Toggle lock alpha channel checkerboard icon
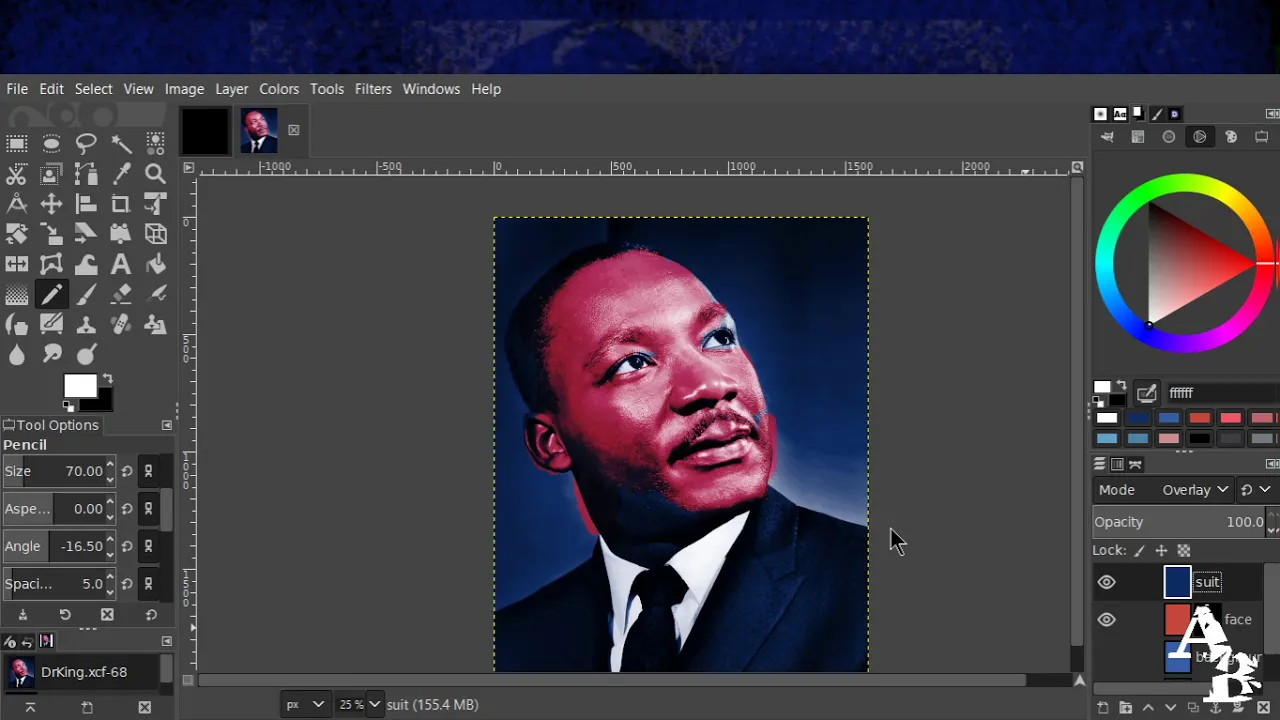1280x720 pixels. pos(1184,551)
